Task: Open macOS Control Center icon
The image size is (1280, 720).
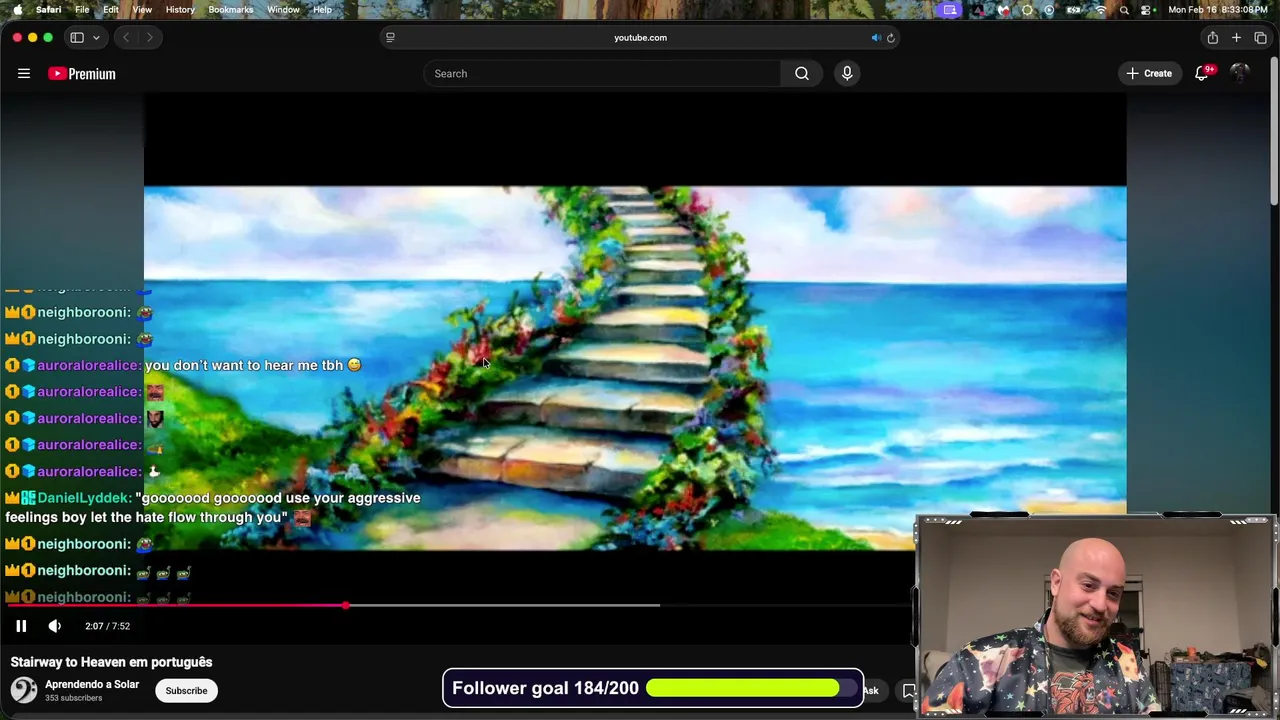Action: 1147,10
